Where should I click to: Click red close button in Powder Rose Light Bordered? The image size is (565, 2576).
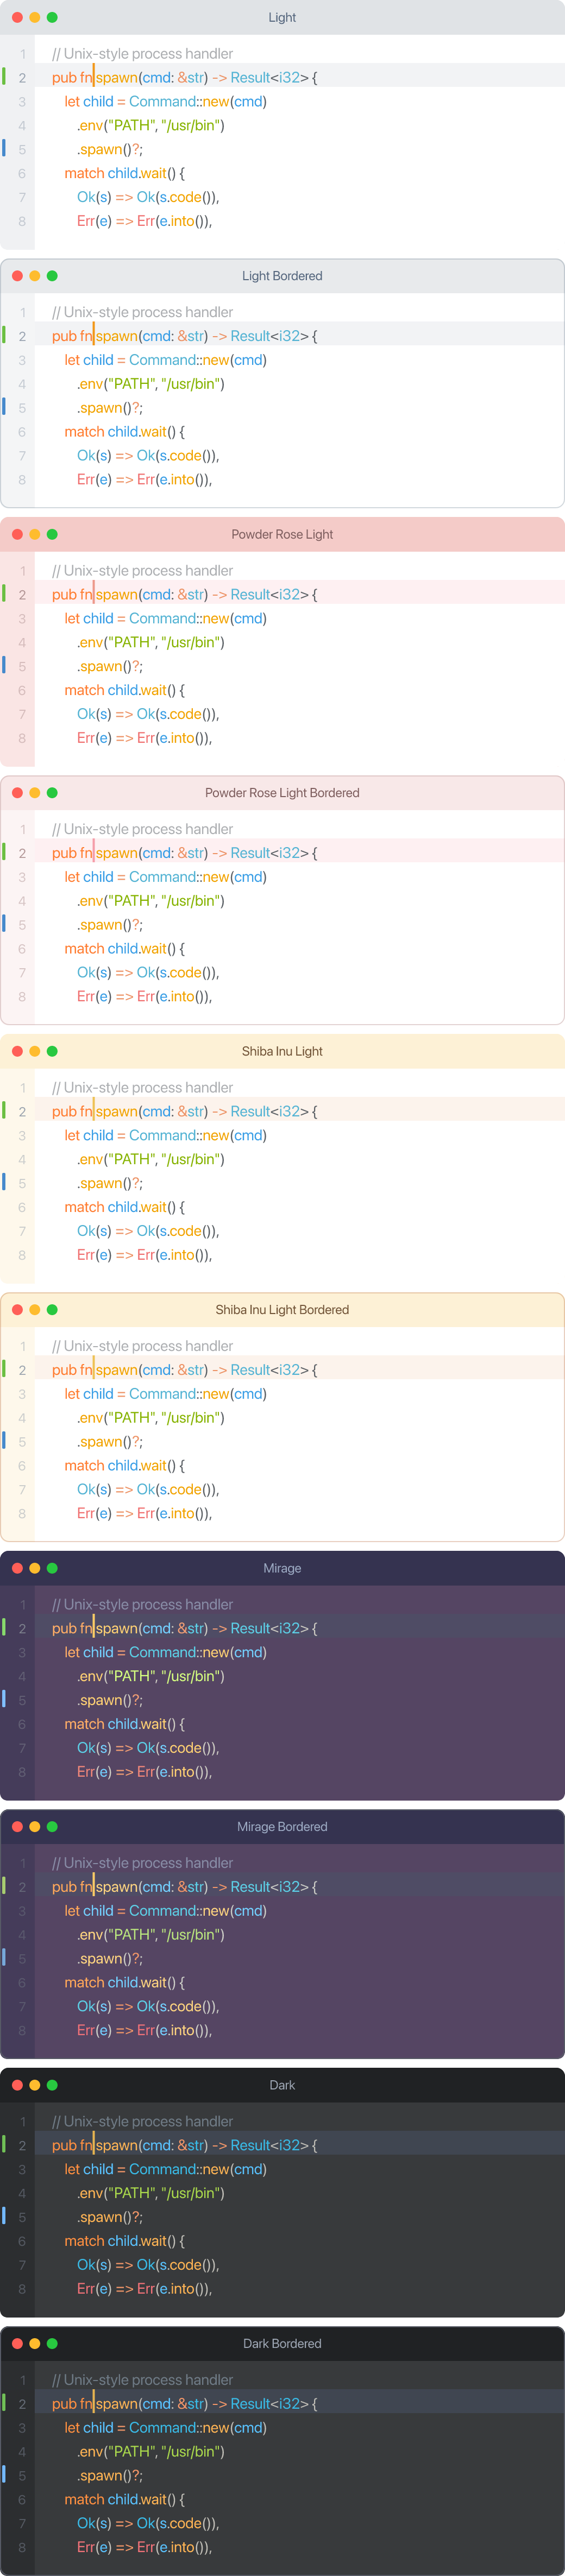[x=17, y=792]
